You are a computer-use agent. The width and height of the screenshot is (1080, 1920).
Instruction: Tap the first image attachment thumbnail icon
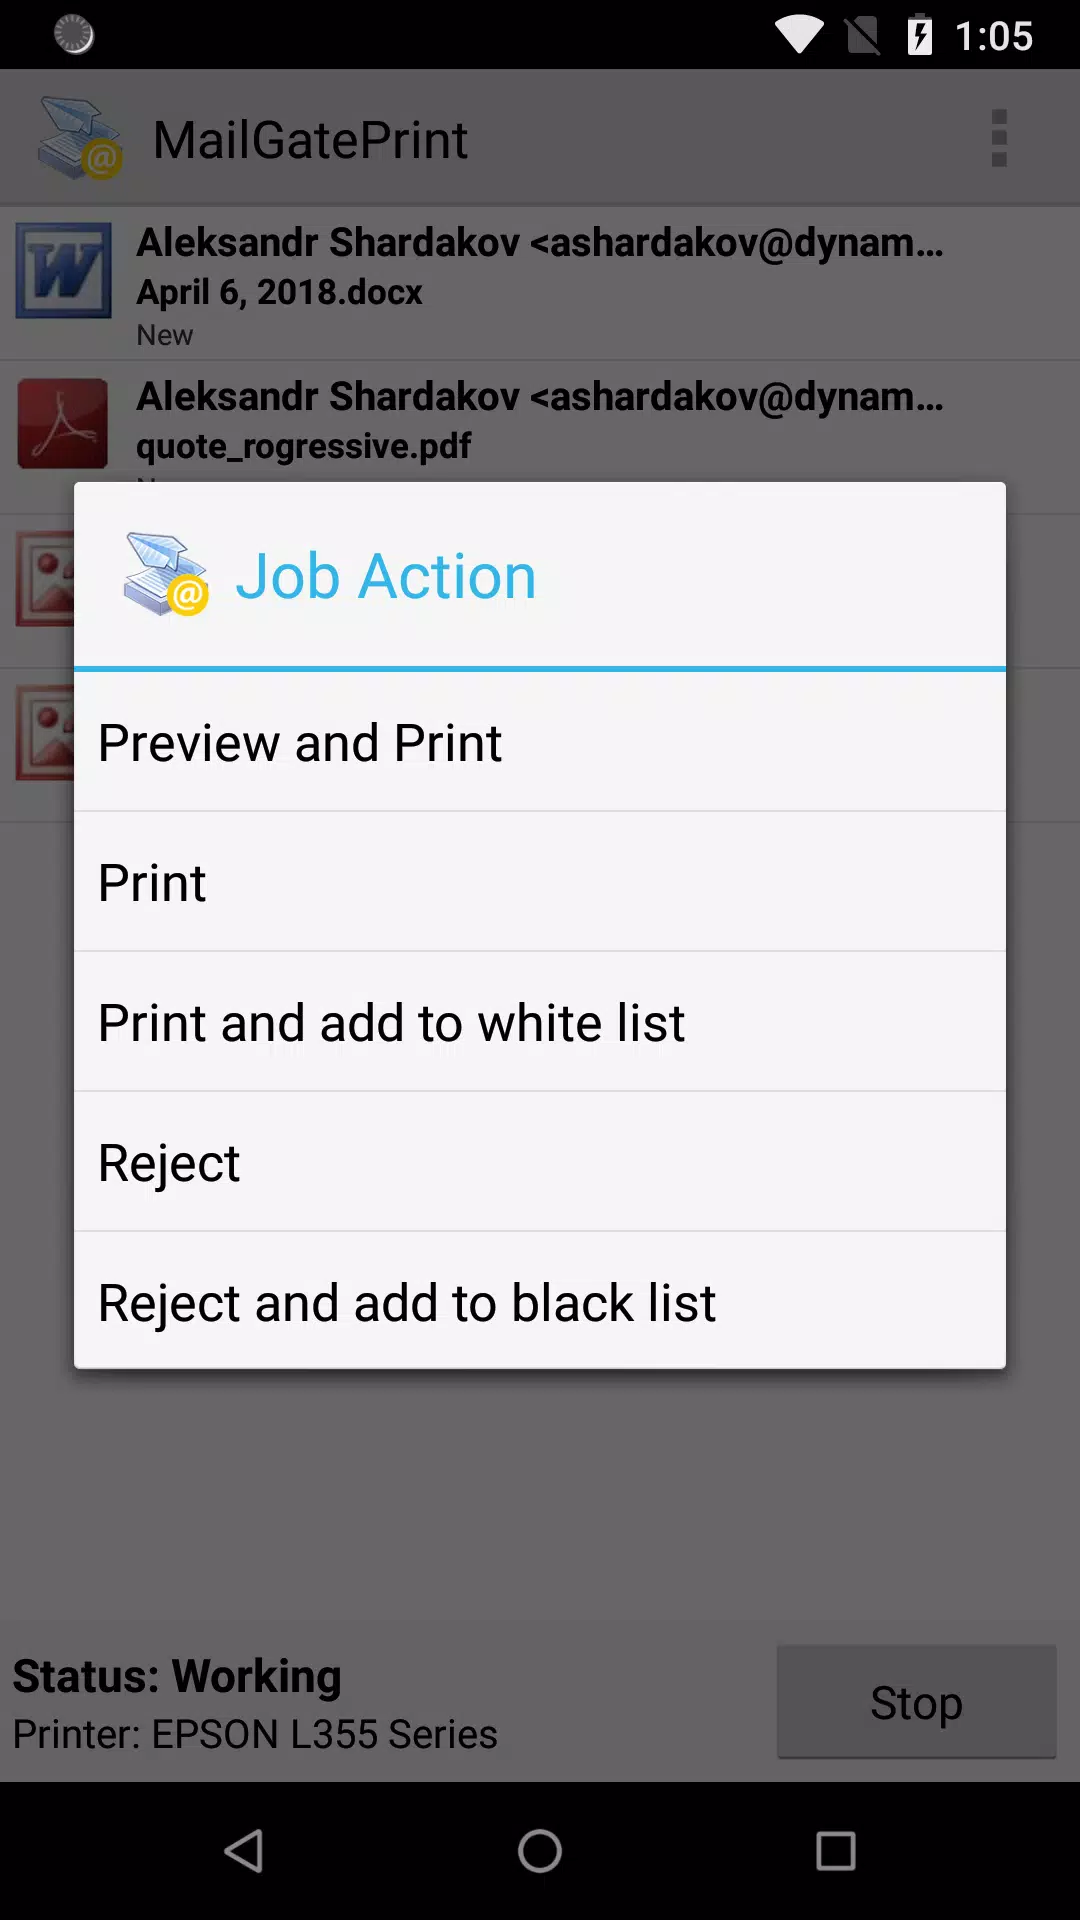(x=45, y=578)
